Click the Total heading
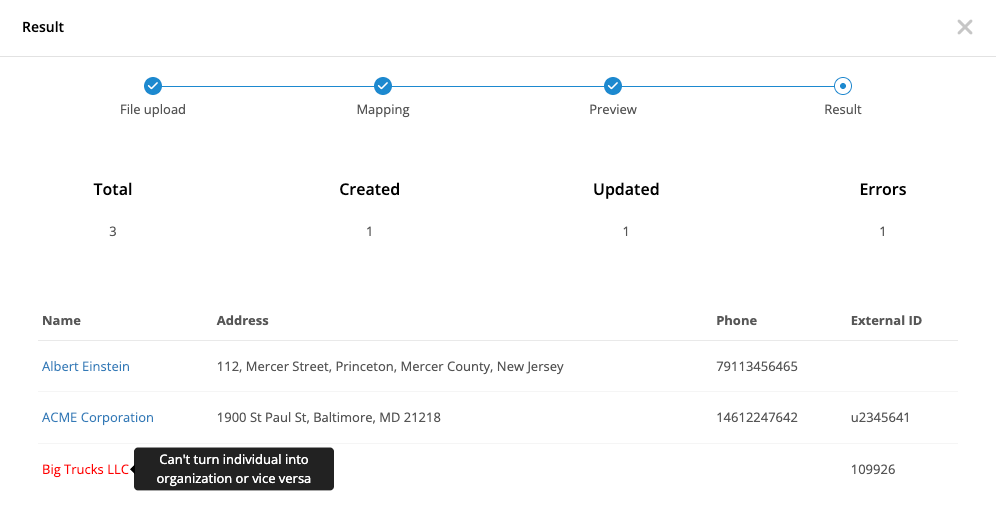 112,189
